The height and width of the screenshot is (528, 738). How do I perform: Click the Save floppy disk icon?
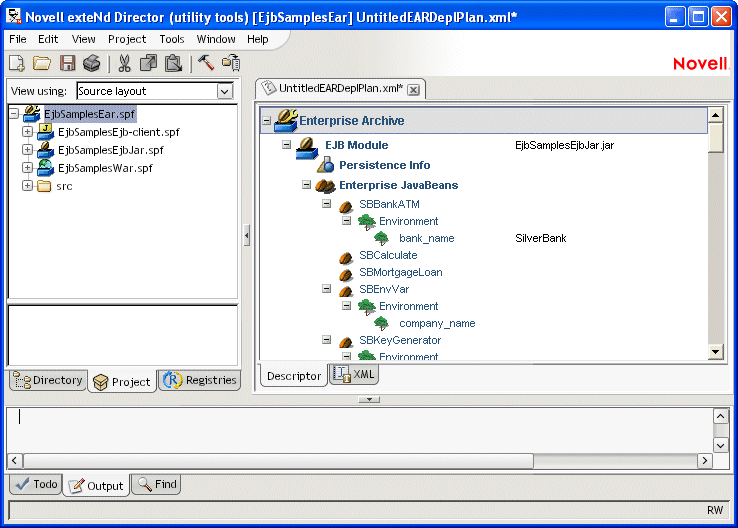point(67,63)
